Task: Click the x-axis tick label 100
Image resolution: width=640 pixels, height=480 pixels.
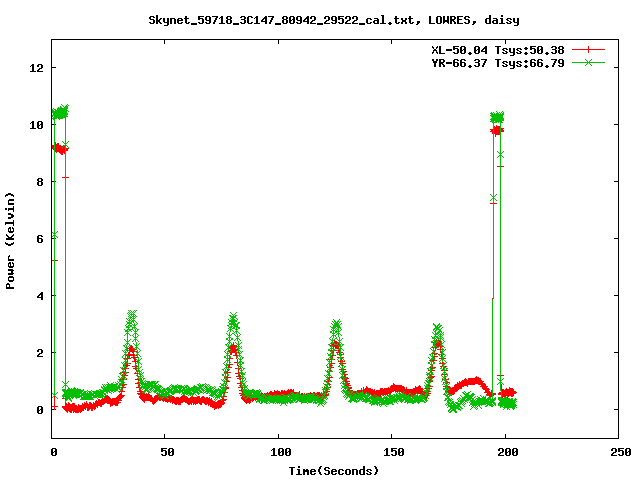Action: (x=281, y=452)
